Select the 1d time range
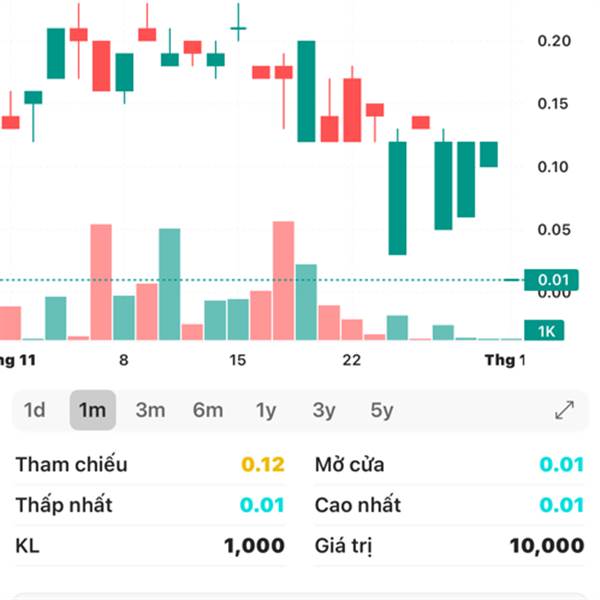This screenshot has width=600, height=600. (35, 410)
